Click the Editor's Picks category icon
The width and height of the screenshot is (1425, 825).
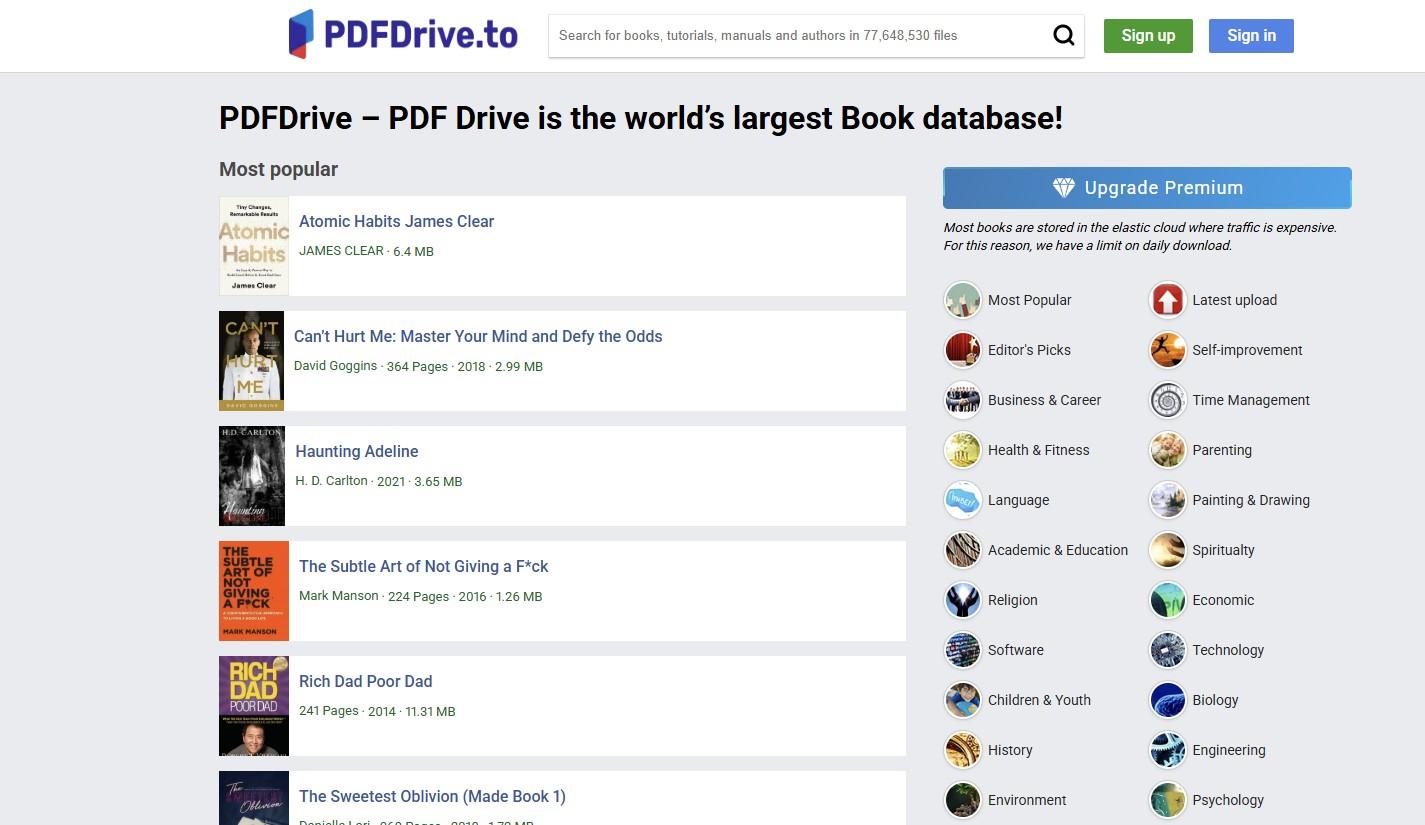[x=963, y=350]
